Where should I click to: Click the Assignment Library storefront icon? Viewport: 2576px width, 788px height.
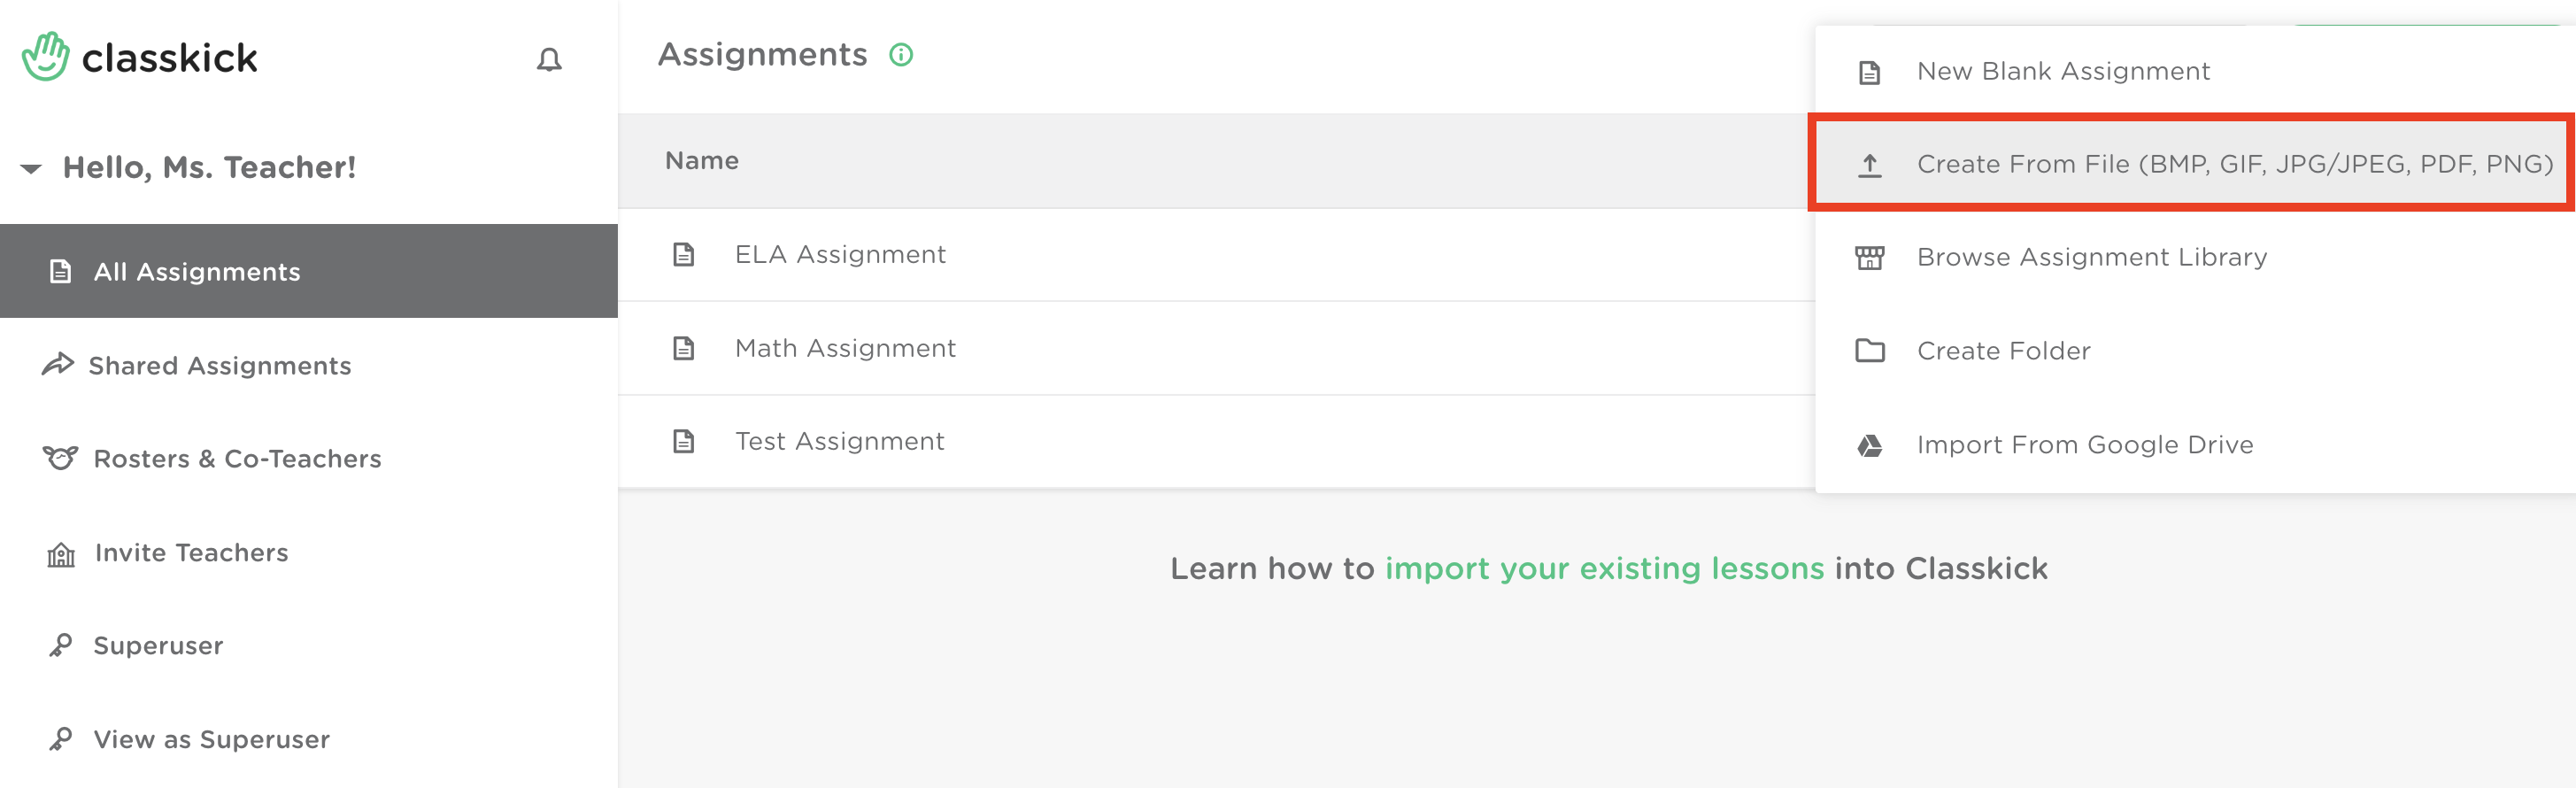[x=1870, y=258]
